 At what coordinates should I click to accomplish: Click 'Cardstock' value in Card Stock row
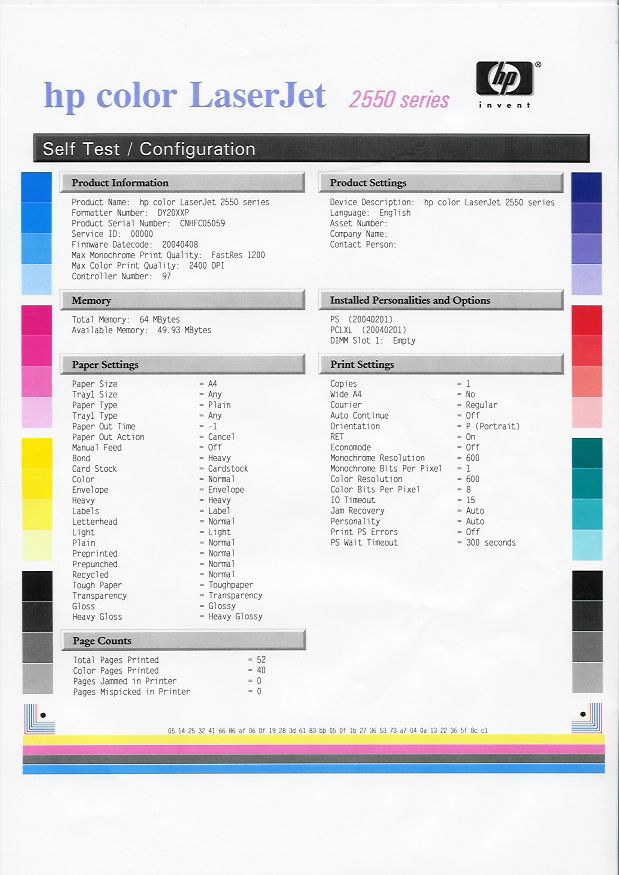[228, 469]
